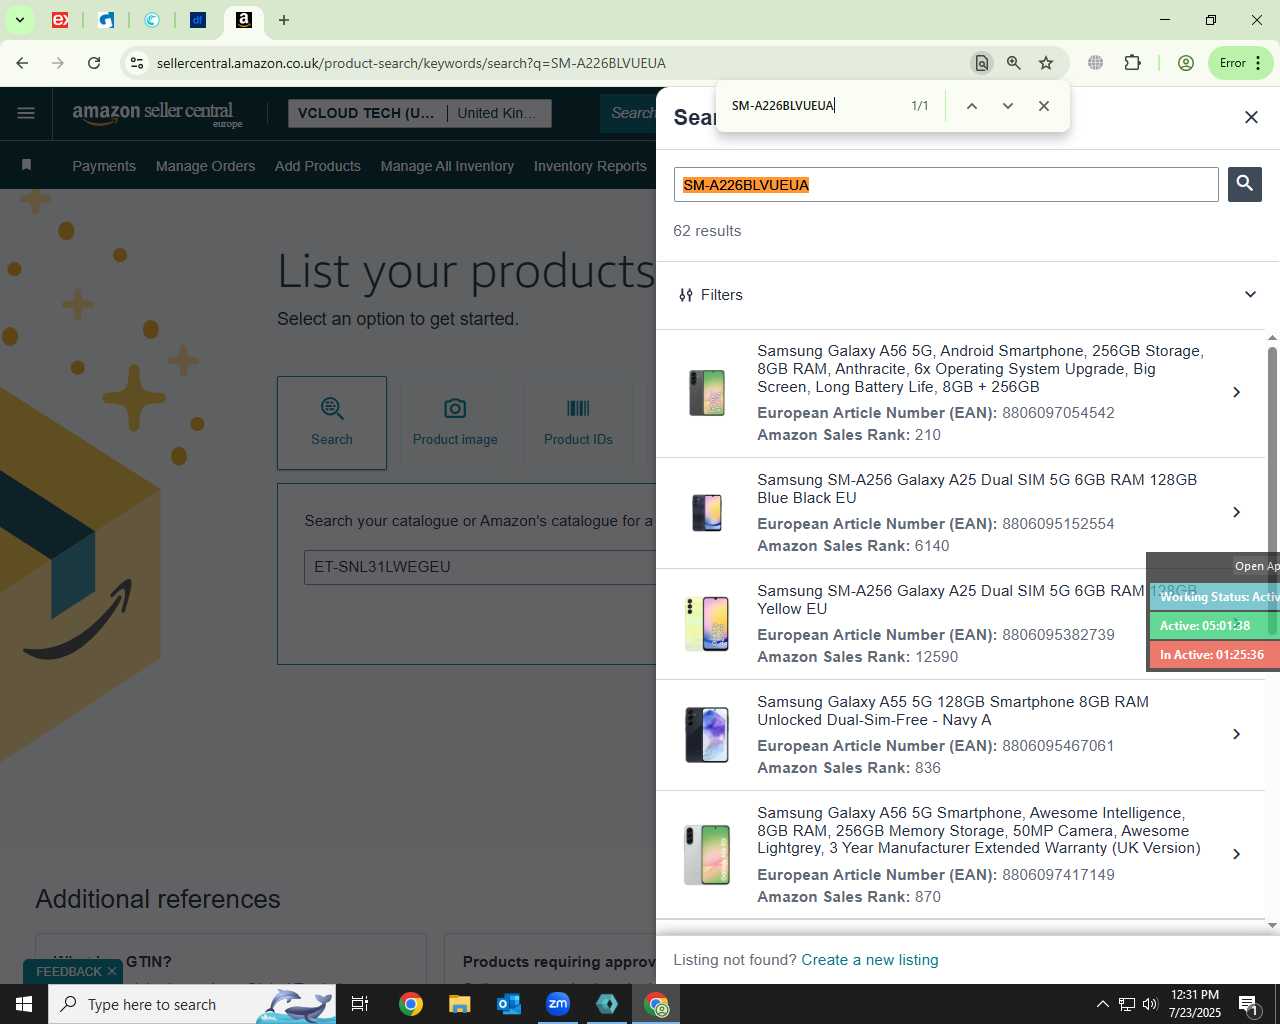Click the ET-SNL31LWEGEU catalogue search field

(480, 567)
